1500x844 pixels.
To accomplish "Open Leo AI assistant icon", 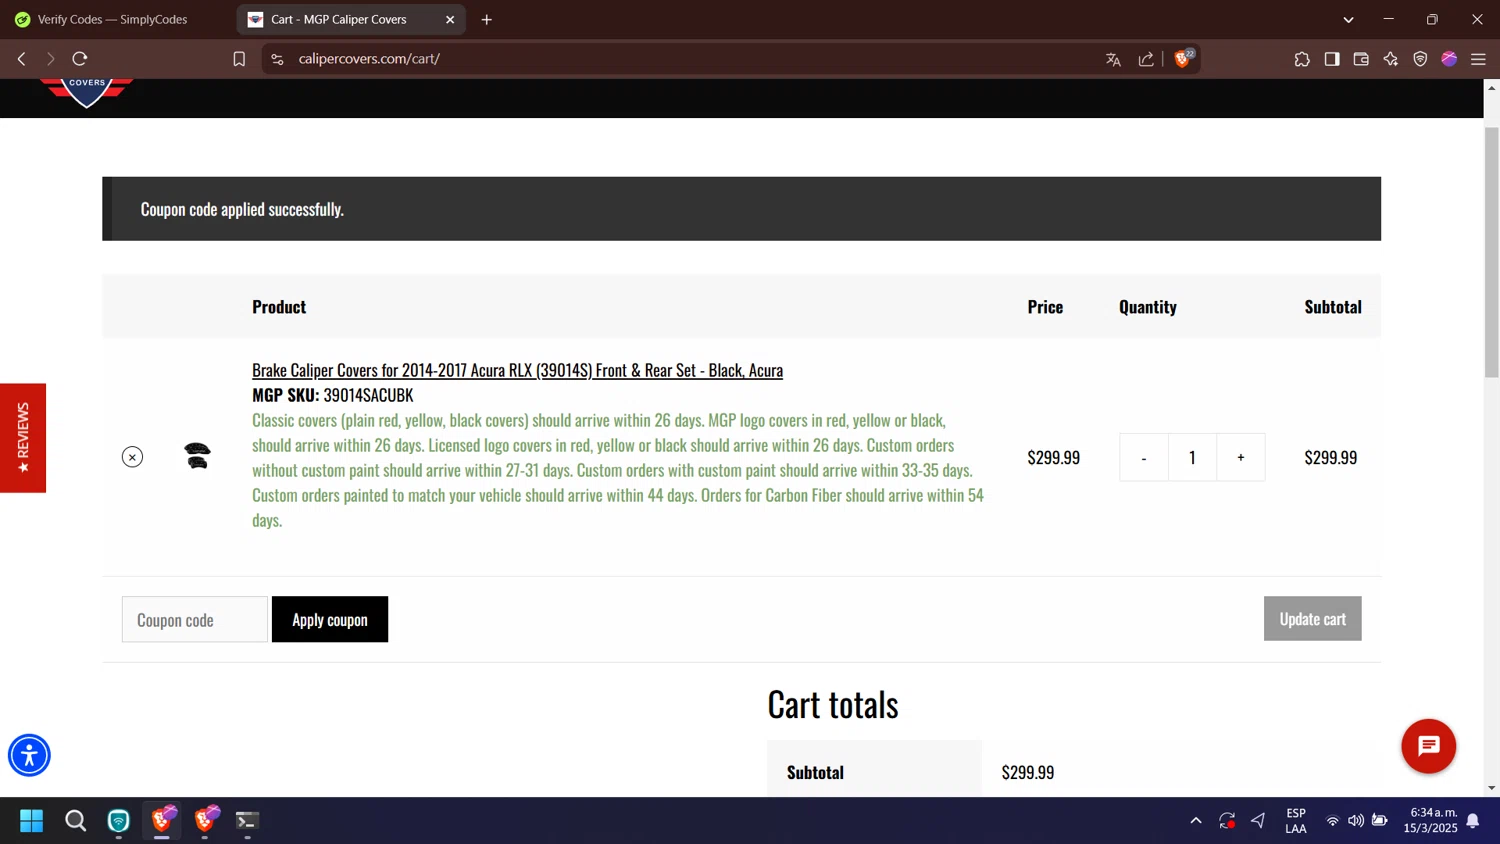I will point(1391,59).
